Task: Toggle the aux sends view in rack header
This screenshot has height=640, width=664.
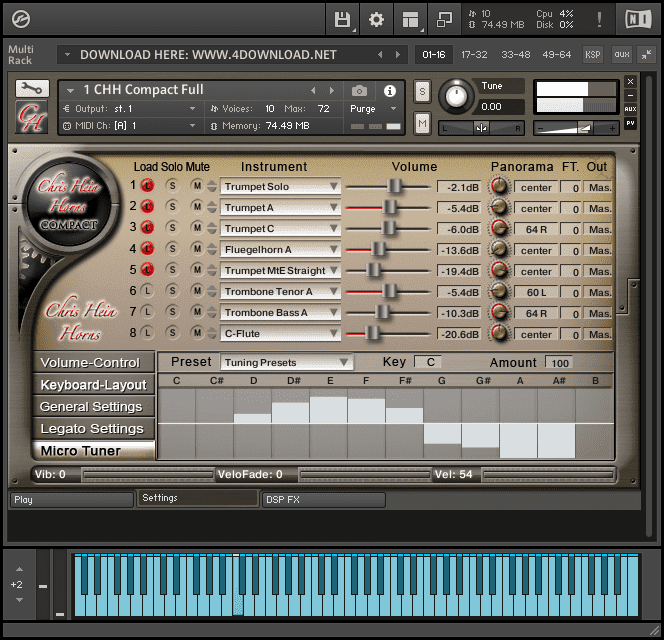Action: pyautogui.click(x=622, y=55)
